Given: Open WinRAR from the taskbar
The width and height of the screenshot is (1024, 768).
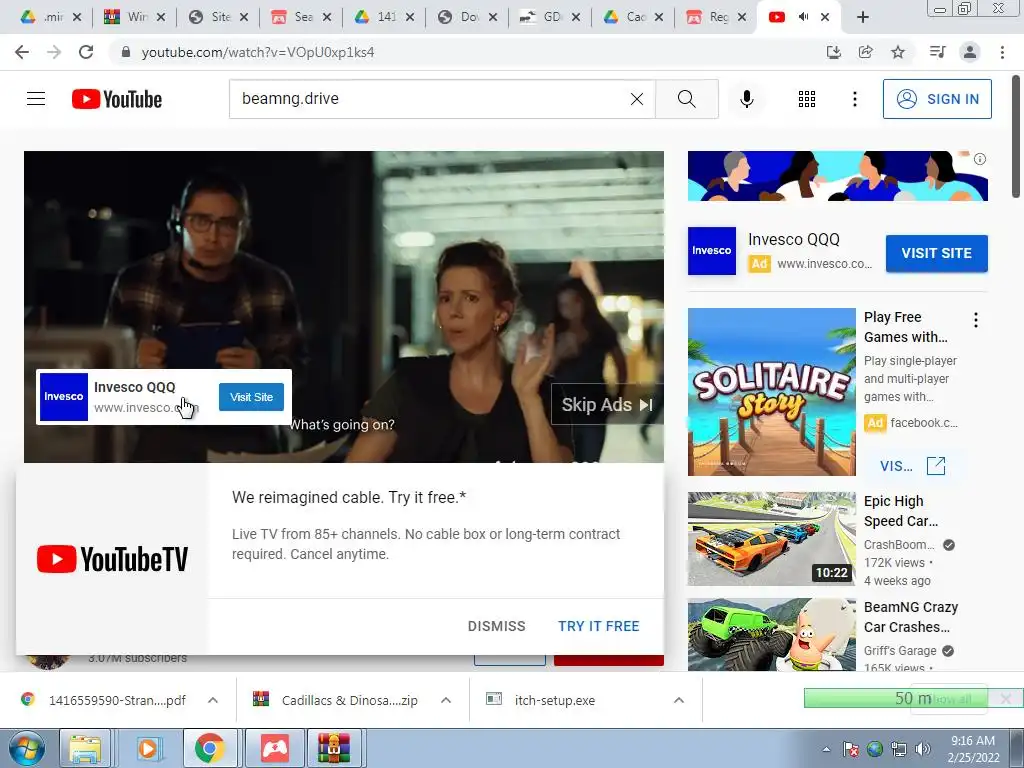Looking at the screenshot, I should (x=334, y=748).
